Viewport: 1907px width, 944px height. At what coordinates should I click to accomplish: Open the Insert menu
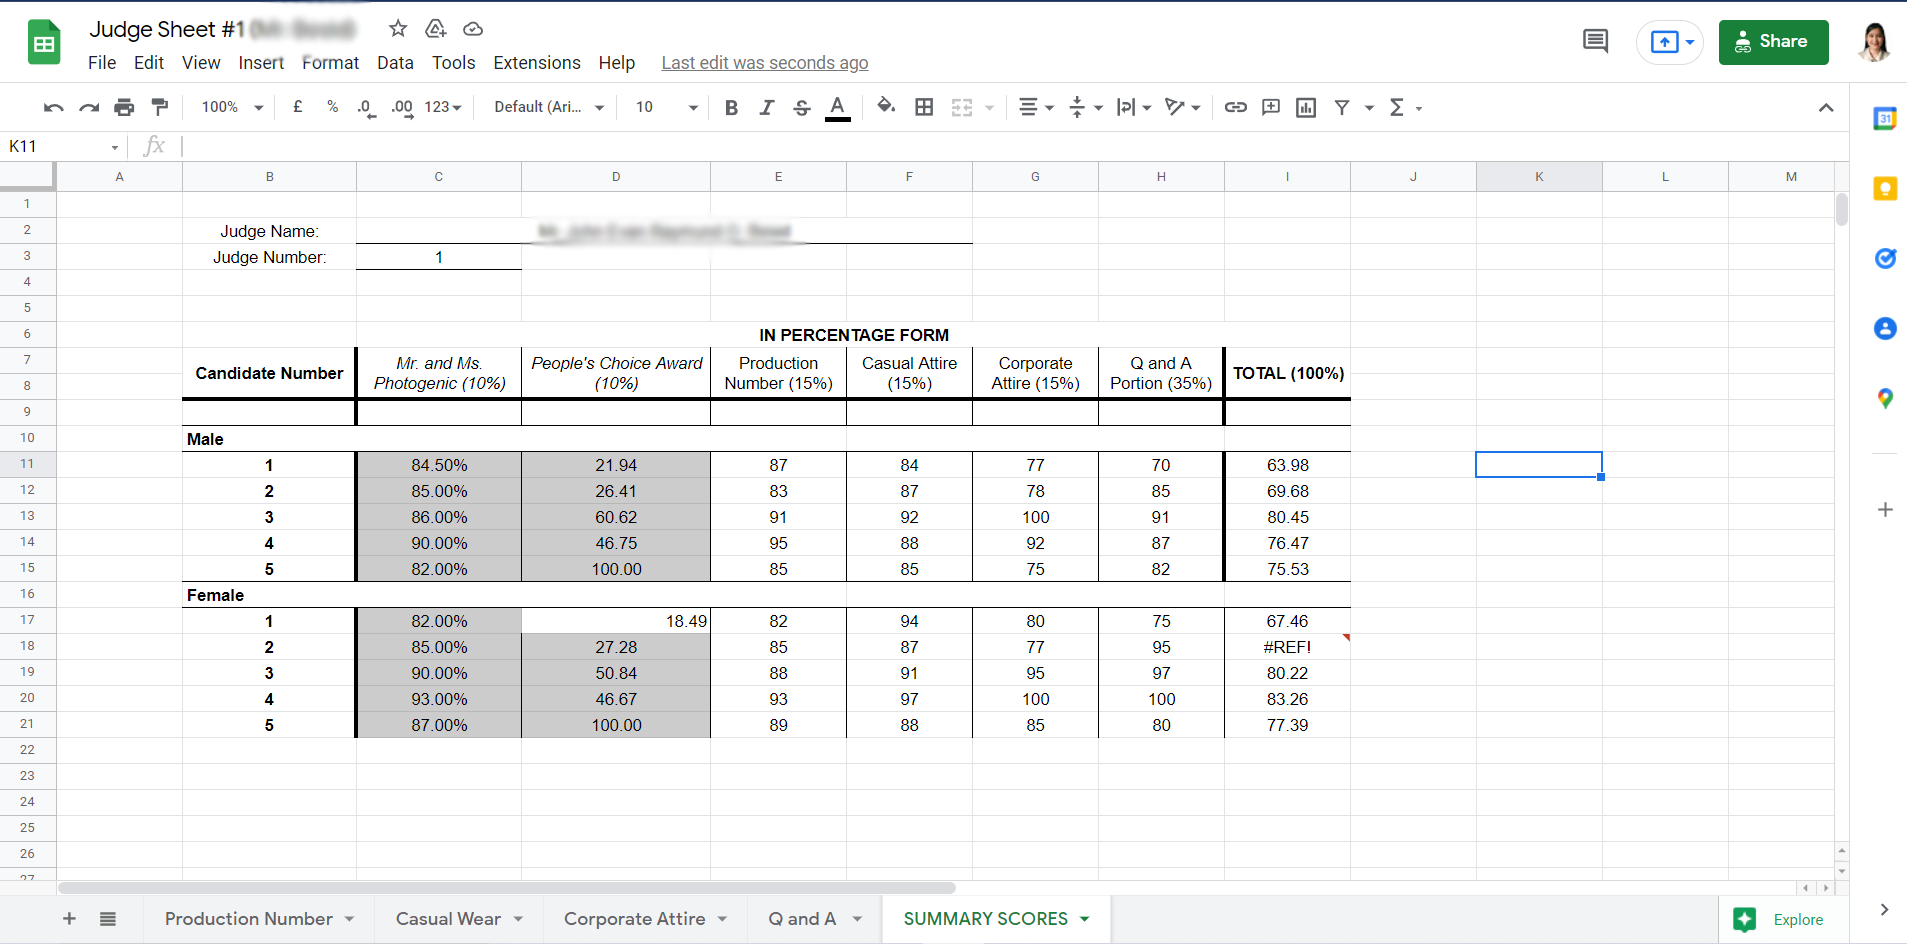261,63
